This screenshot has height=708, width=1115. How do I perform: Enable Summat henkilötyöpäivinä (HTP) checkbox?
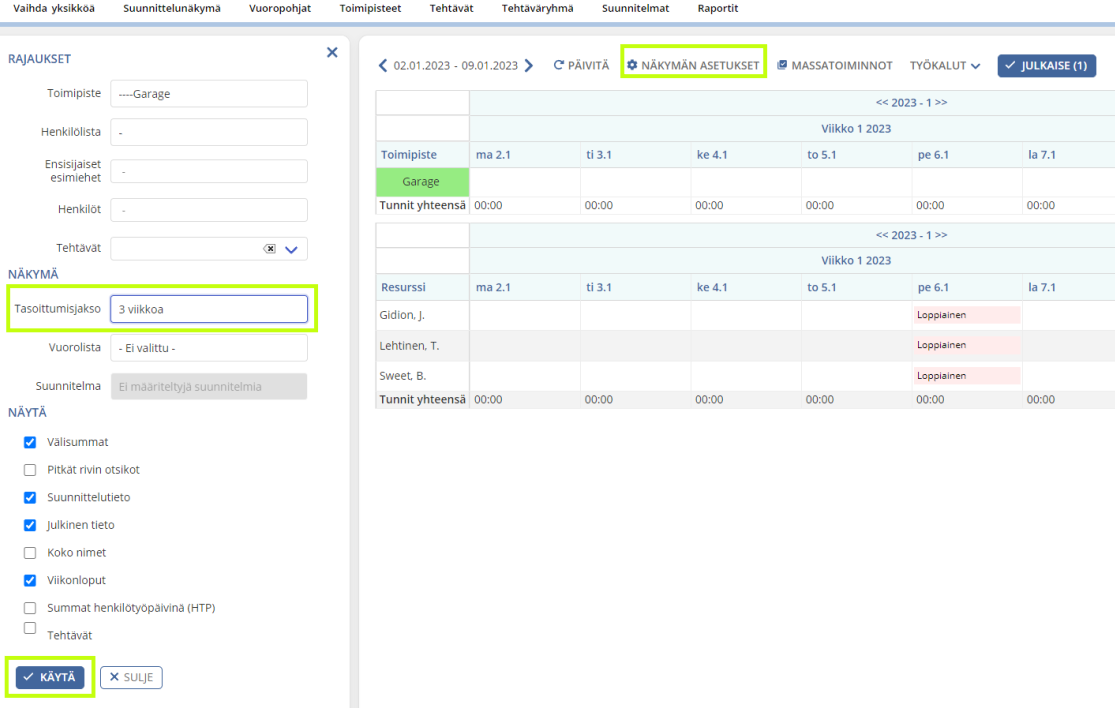pyautogui.click(x=30, y=608)
